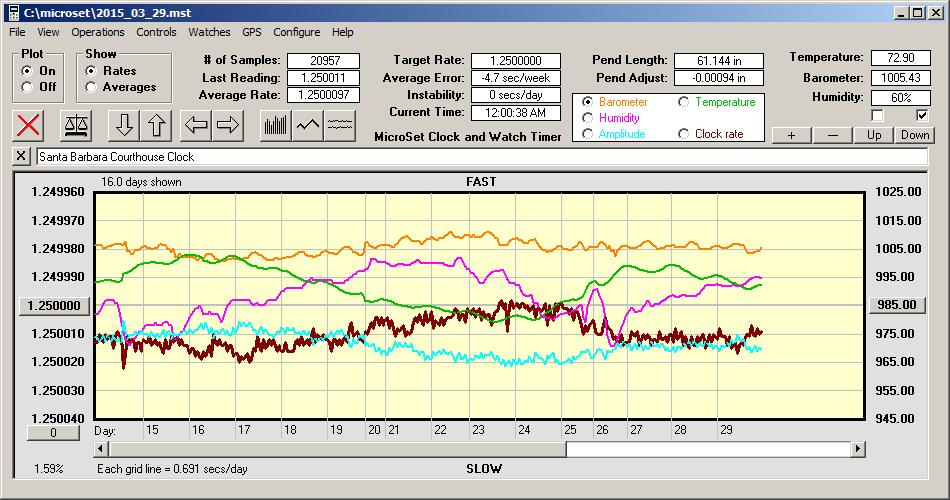Select the Barometer radio button
The height and width of the screenshot is (500, 950).
click(587, 102)
